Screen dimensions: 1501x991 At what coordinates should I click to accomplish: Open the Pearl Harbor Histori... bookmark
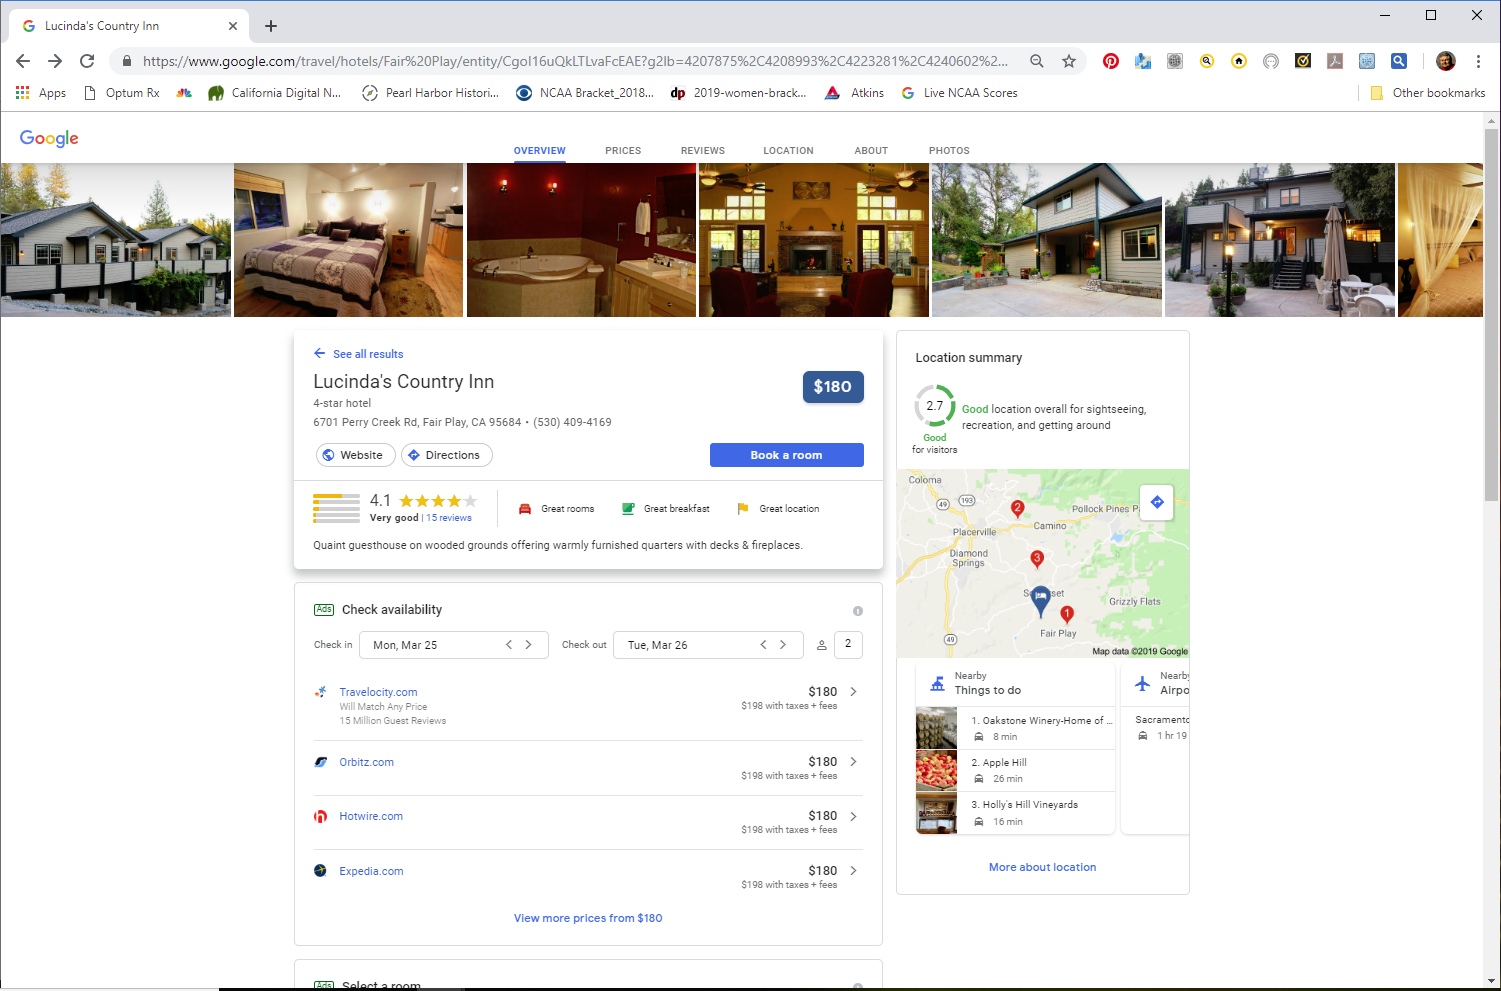pyautogui.click(x=430, y=93)
